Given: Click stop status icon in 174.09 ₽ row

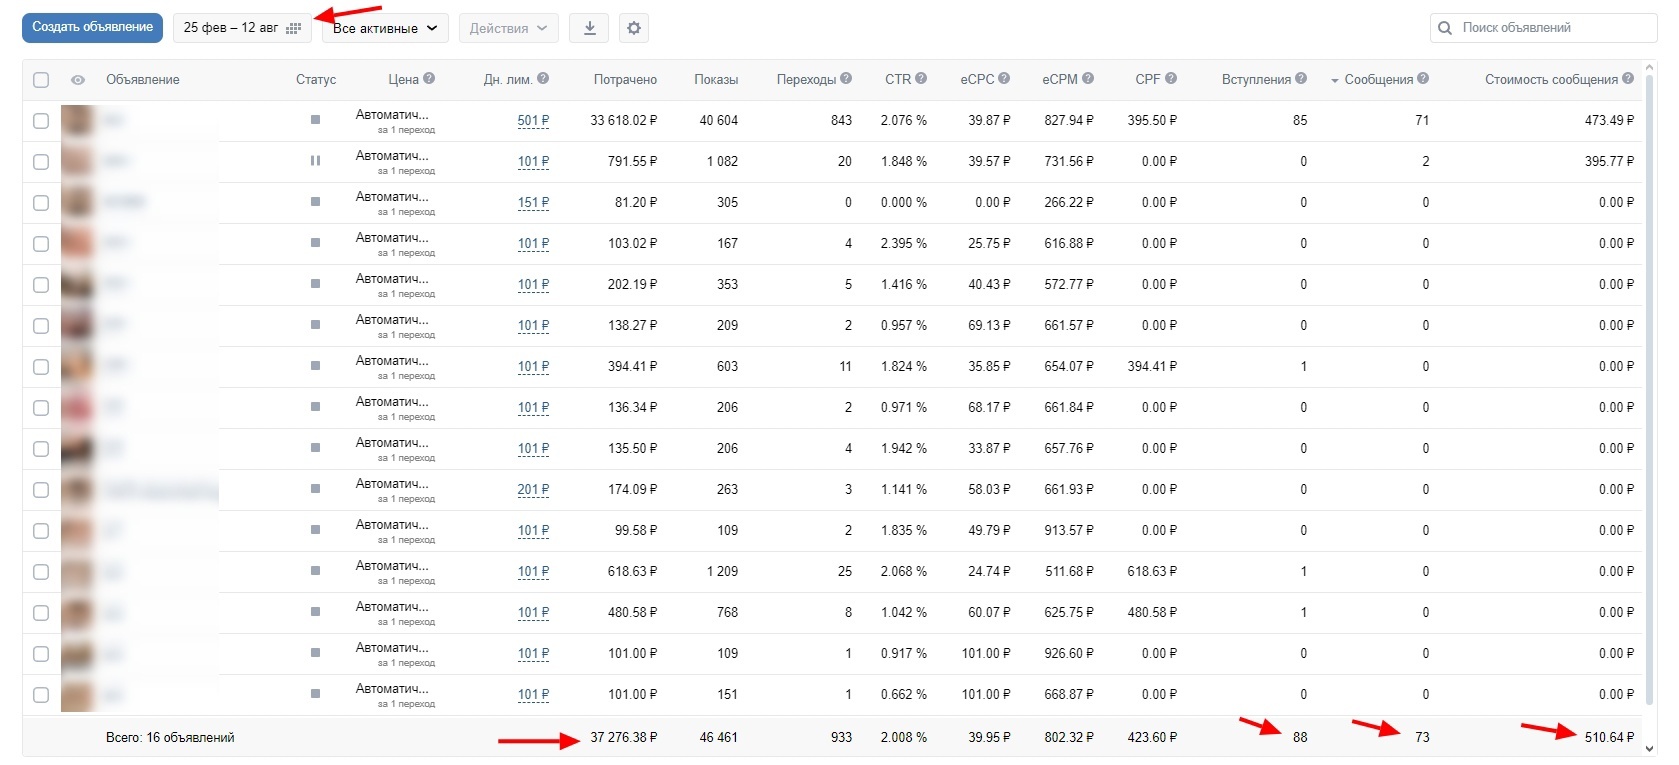Looking at the screenshot, I should (315, 489).
